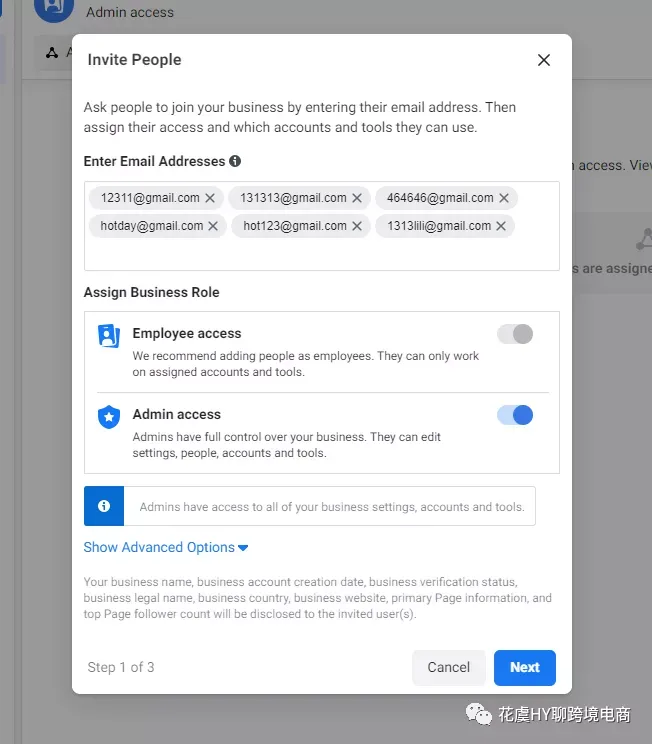This screenshot has width=652, height=744.
Task: Click the Admin access shield icon
Action: pyautogui.click(x=109, y=417)
